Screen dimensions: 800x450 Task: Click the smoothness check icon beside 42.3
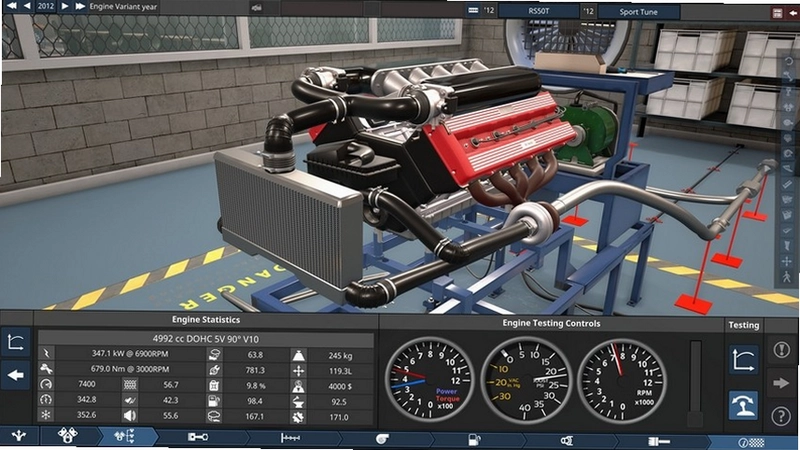(x=130, y=400)
